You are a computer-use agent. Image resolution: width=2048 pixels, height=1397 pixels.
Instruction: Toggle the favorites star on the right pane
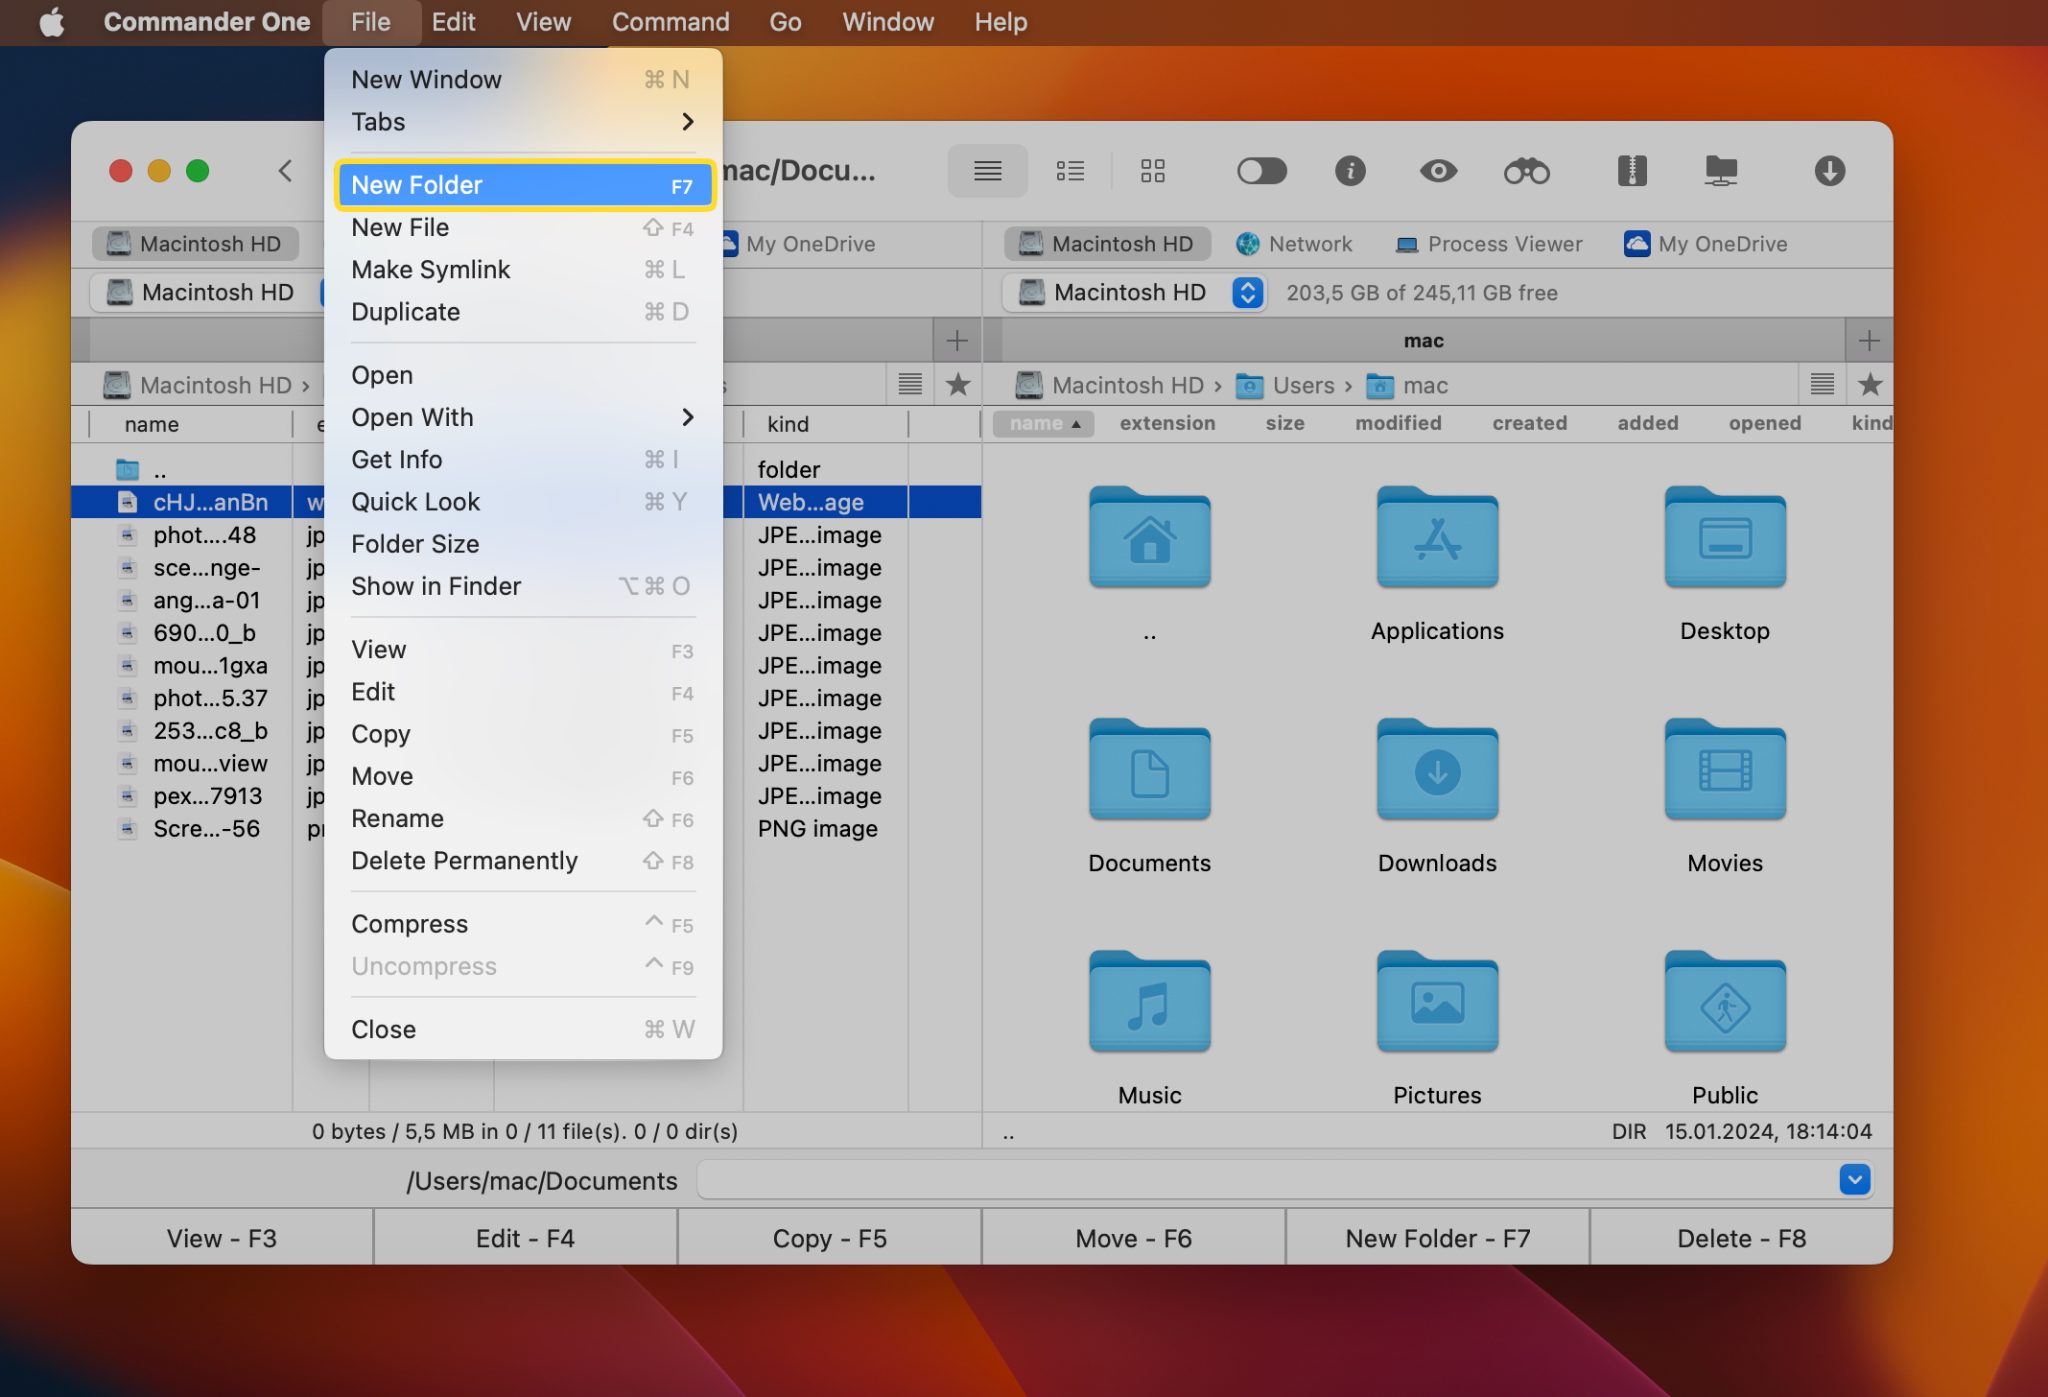pyautogui.click(x=1871, y=384)
